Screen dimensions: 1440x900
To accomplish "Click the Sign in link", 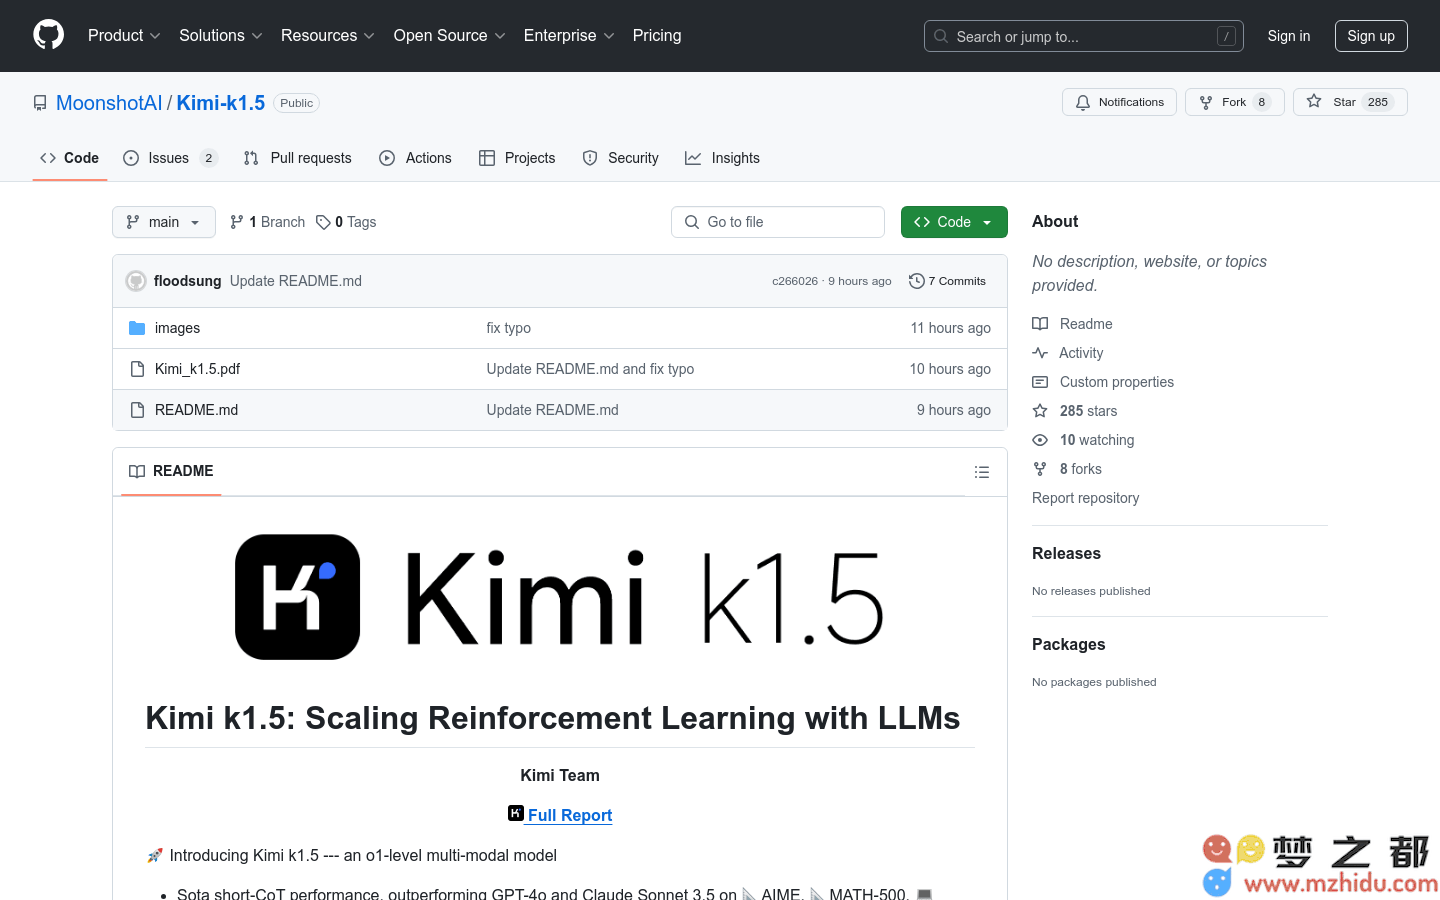I will click(x=1288, y=36).
